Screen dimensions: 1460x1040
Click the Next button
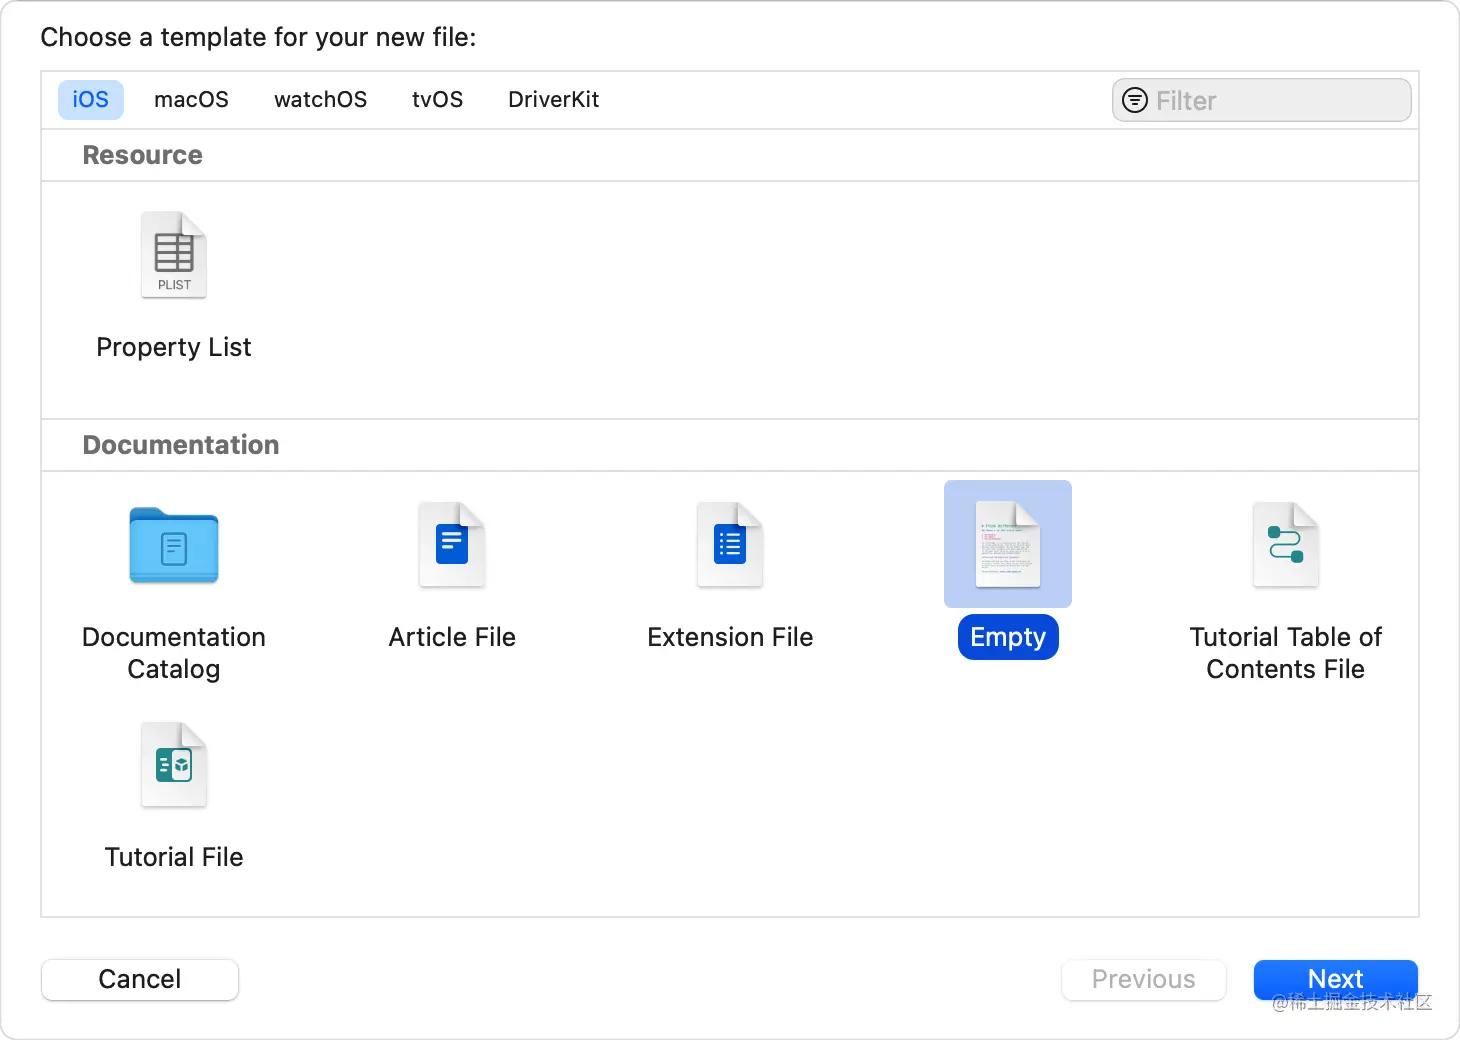coord(1336,979)
